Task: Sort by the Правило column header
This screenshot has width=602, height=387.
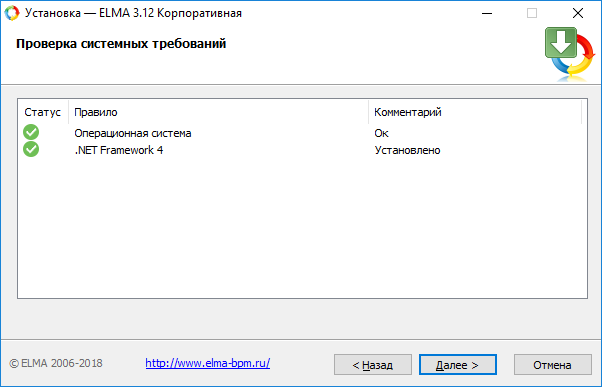Action: [218, 112]
